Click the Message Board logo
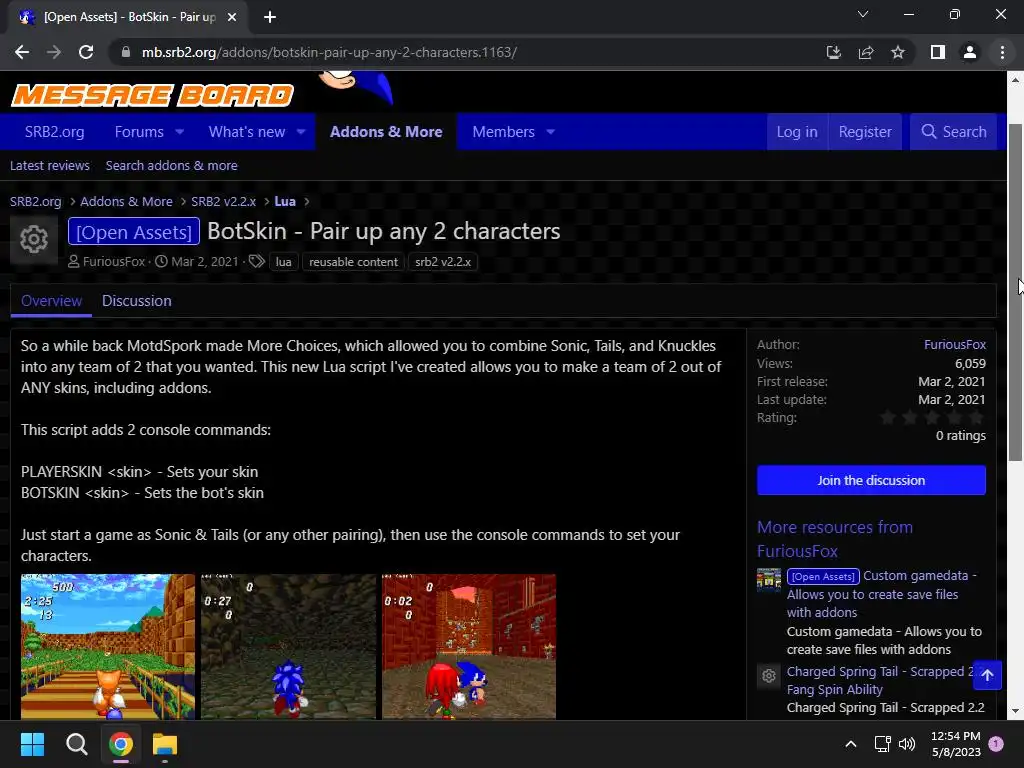The image size is (1024, 768). pyautogui.click(x=153, y=95)
